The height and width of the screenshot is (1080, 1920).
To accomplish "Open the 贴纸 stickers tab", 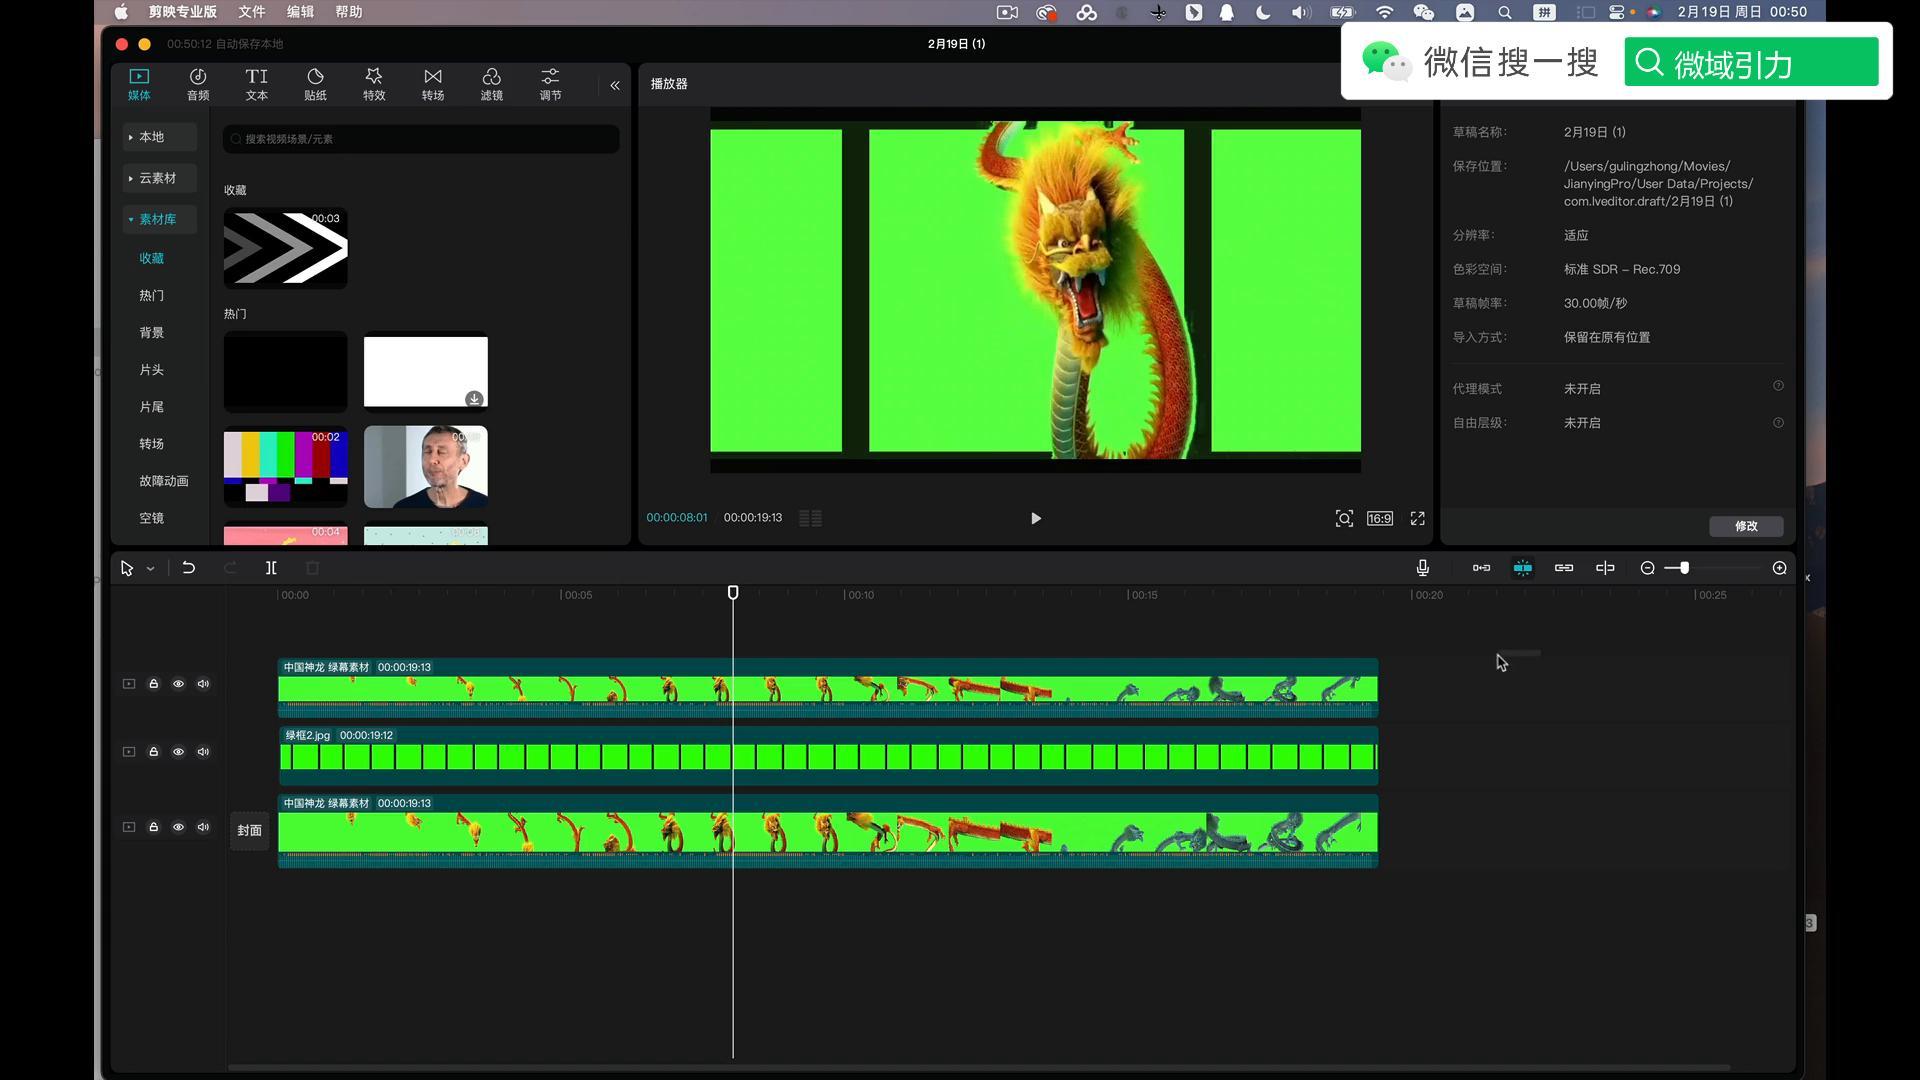I will pyautogui.click(x=315, y=84).
